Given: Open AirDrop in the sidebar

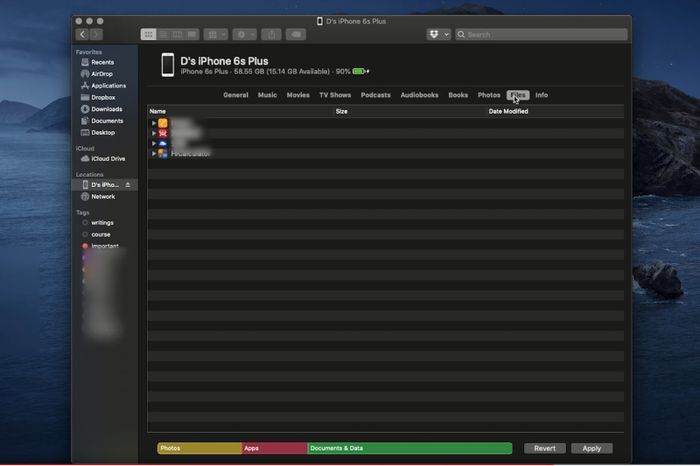Looking at the screenshot, I should point(101,74).
